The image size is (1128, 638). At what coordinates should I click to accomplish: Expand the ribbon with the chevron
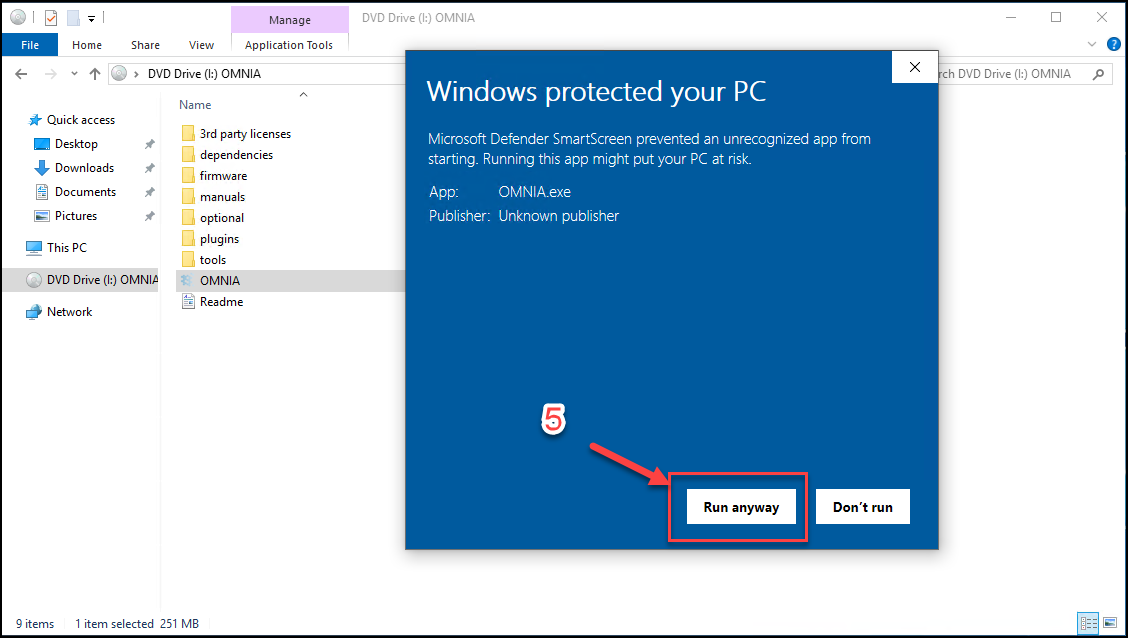[1092, 45]
